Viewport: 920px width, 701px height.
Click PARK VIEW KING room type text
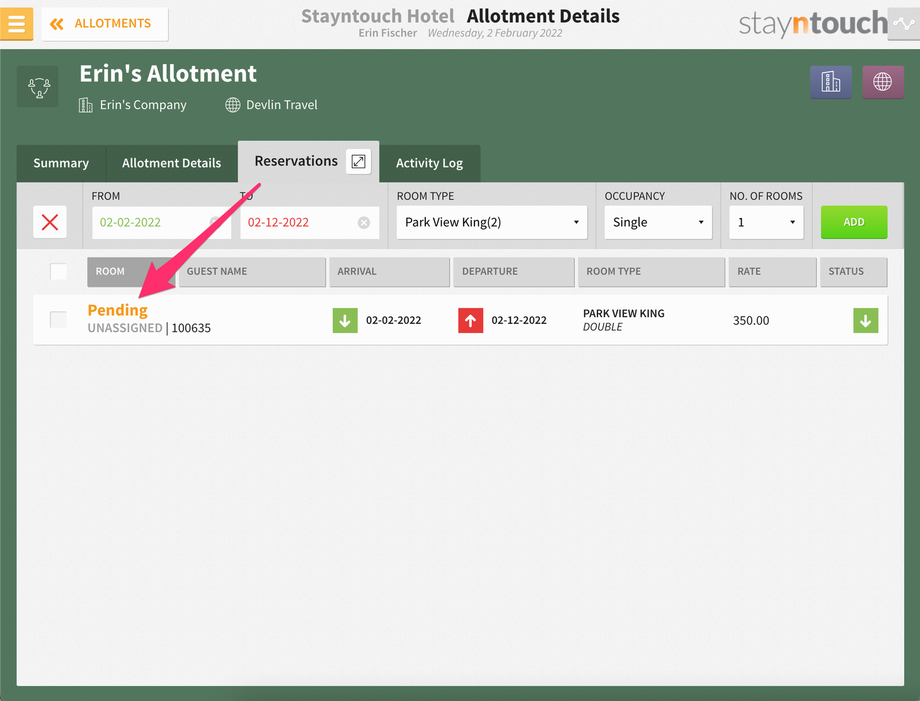click(624, 313)
